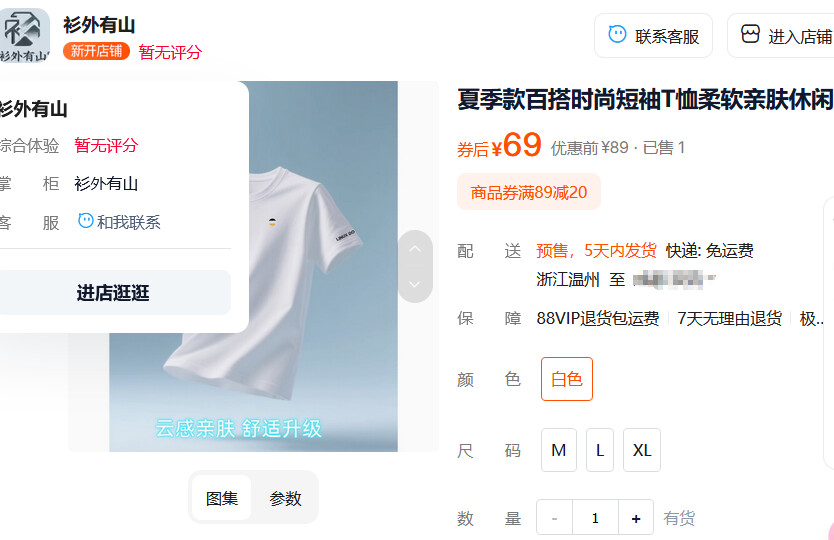The width and height of the screenshot is (834, 540).
Task: Decrease quantity with minus button
Action: [x=555, y=518]
